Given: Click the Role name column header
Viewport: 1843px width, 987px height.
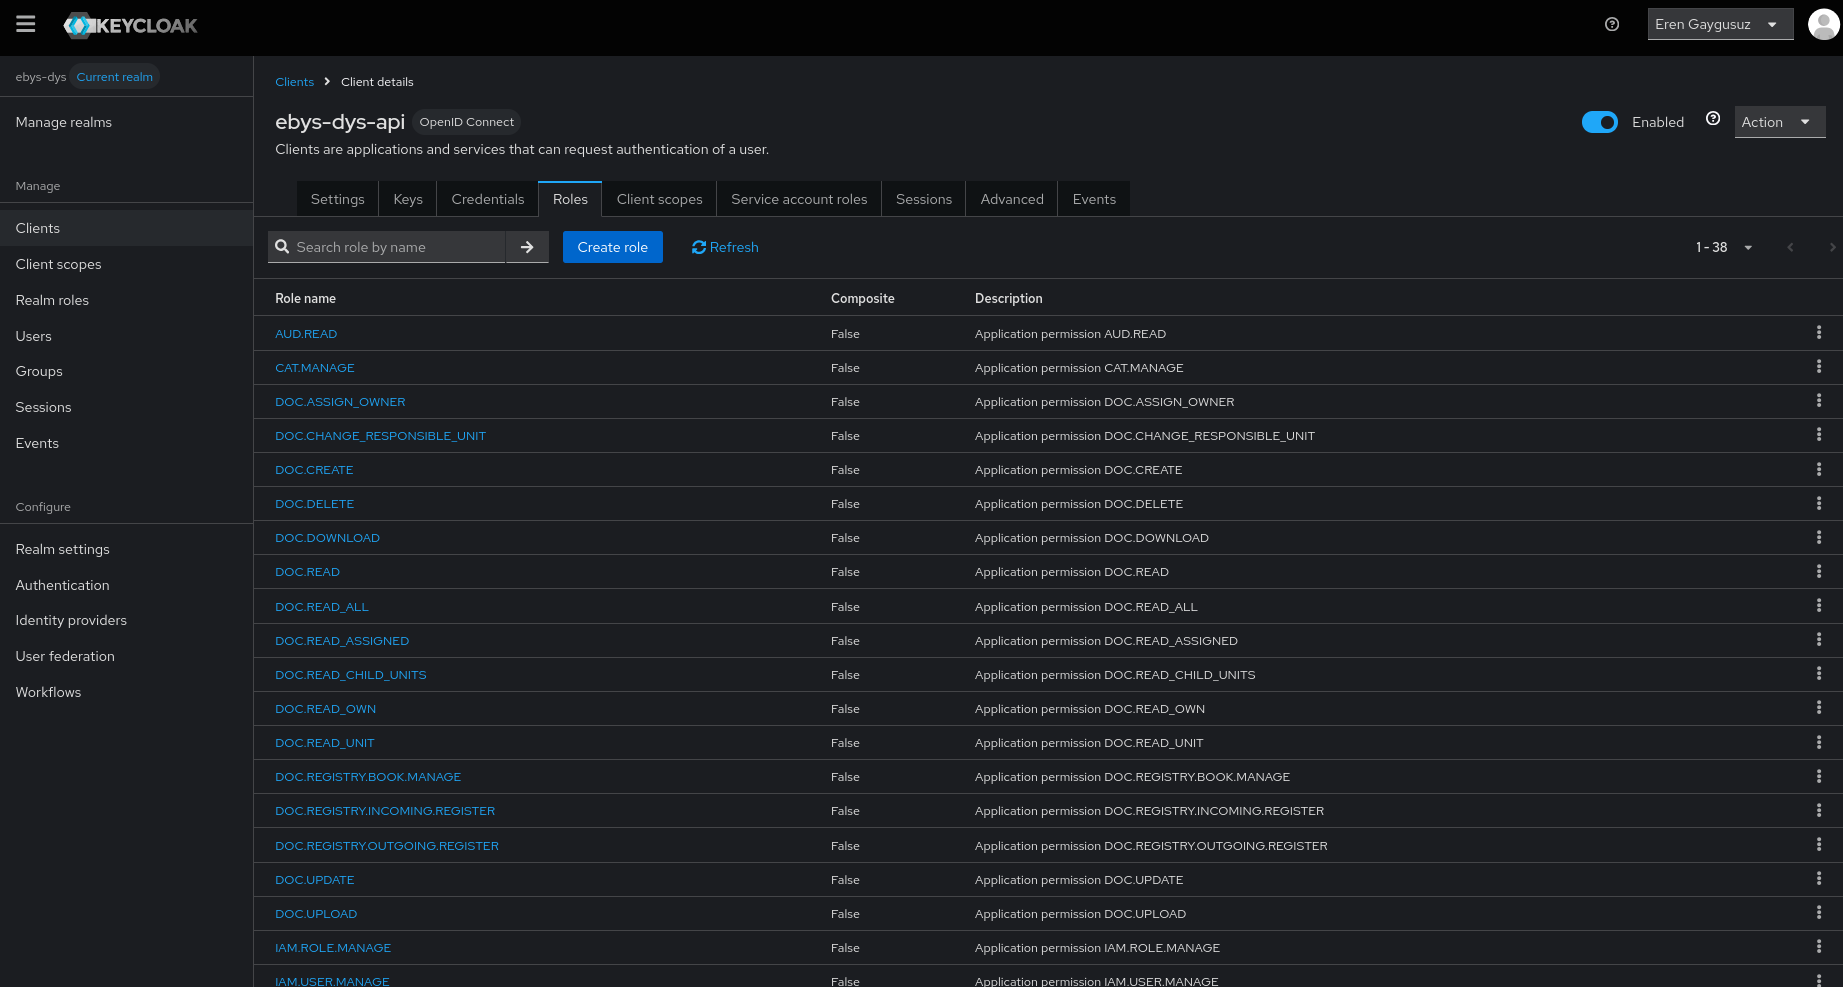Looking at the screenshot, I should [305, 298].
